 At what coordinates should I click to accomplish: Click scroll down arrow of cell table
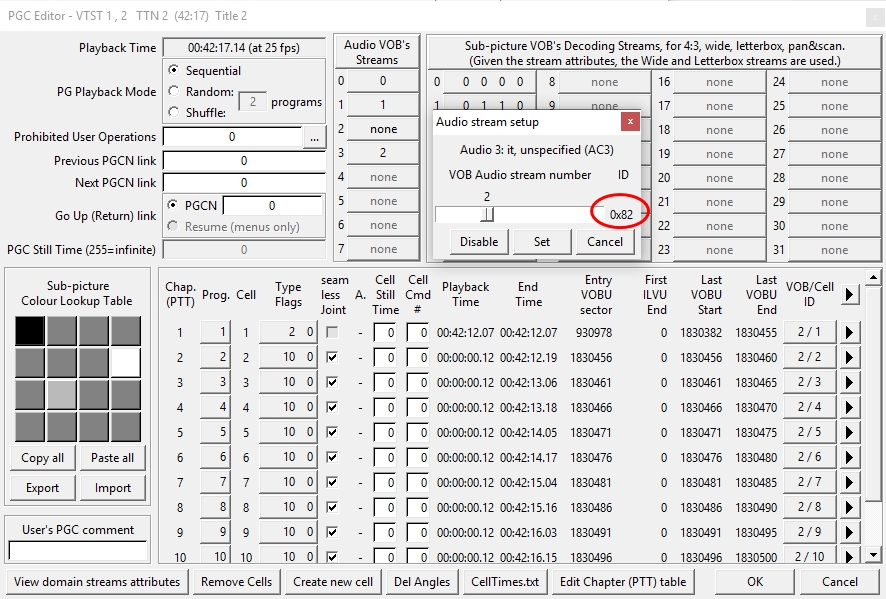tap(874, 555)
